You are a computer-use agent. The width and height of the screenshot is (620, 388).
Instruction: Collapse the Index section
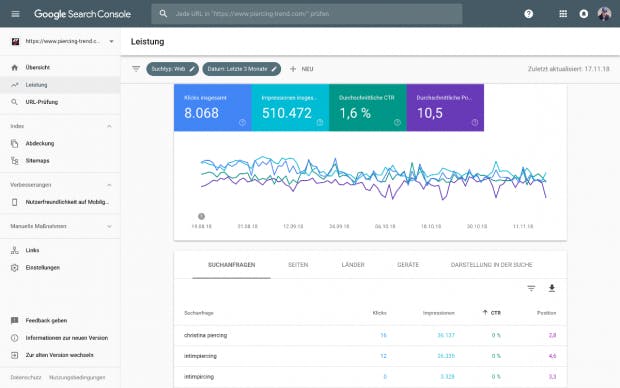[x=109, y=126]
